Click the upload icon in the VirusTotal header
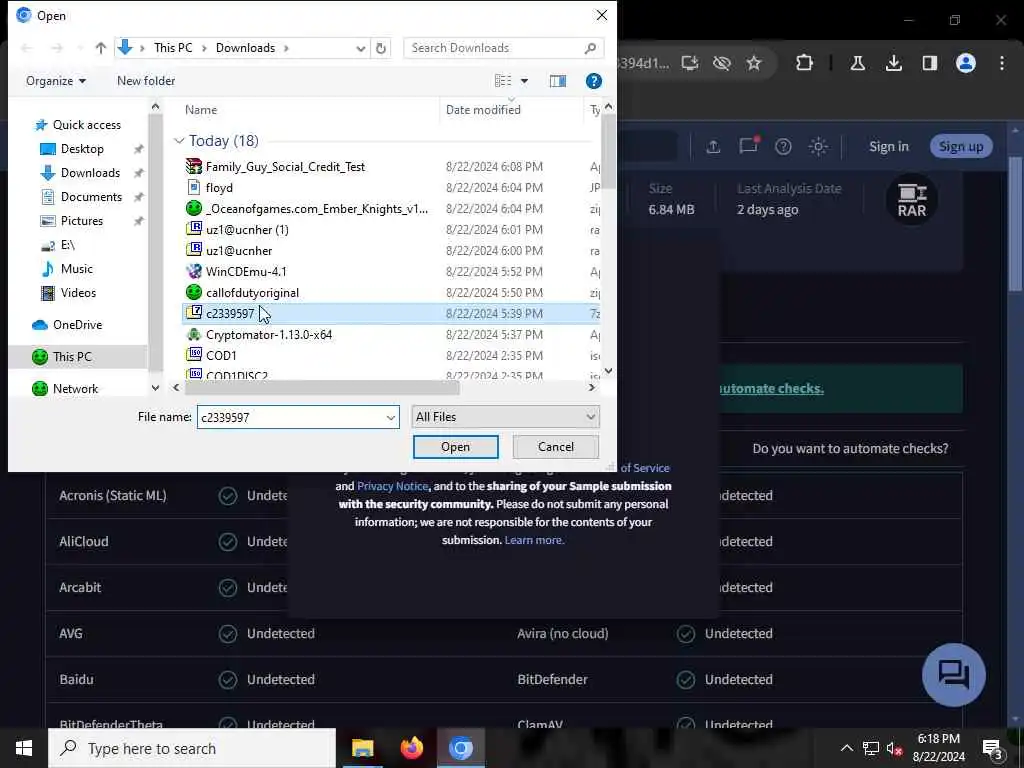 pos(713,146)
